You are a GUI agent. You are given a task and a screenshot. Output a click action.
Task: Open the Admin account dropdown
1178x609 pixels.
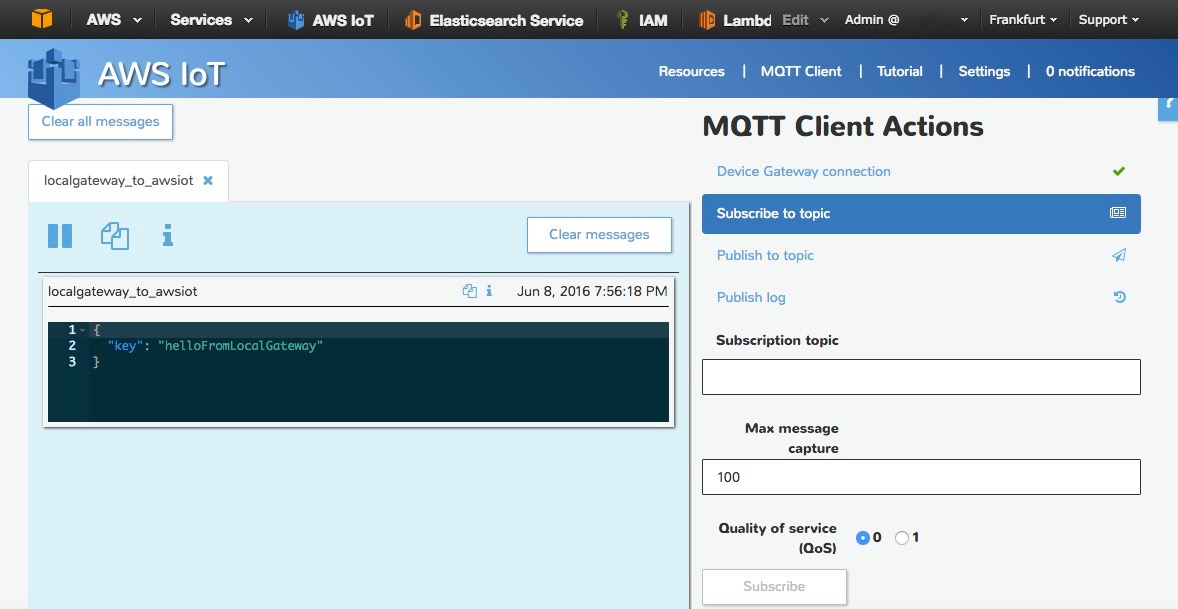pyautogui.click(x=906, y=20)
